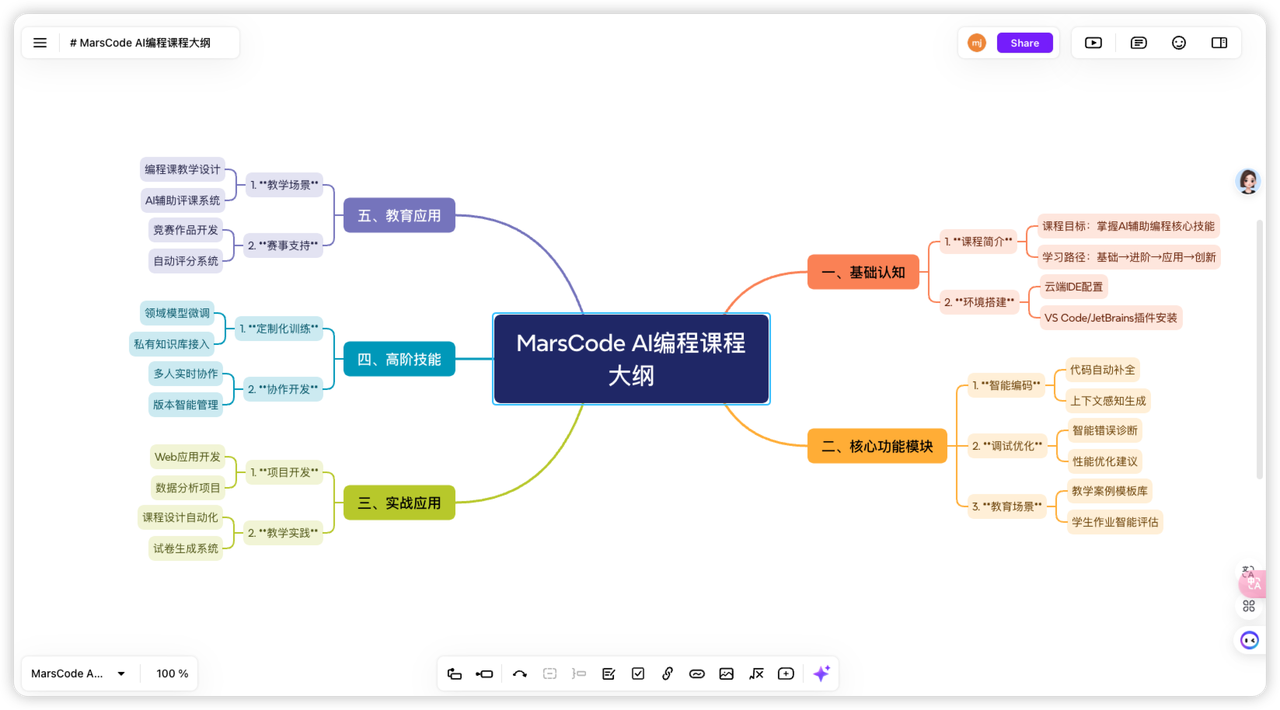Click the 上下文感知生成 leaf node
The image size is (1280, 710).
click(1108, 401)
